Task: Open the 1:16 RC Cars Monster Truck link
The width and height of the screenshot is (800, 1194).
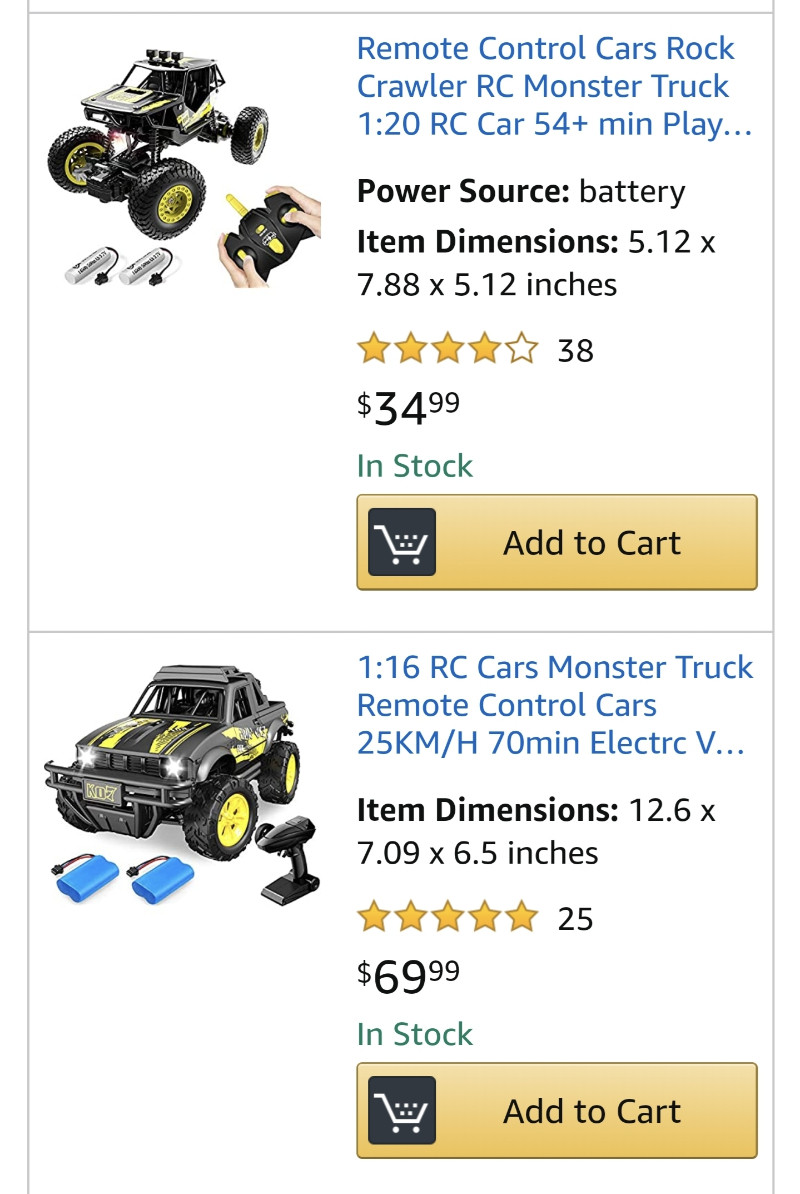Action: tap(555, 704)
